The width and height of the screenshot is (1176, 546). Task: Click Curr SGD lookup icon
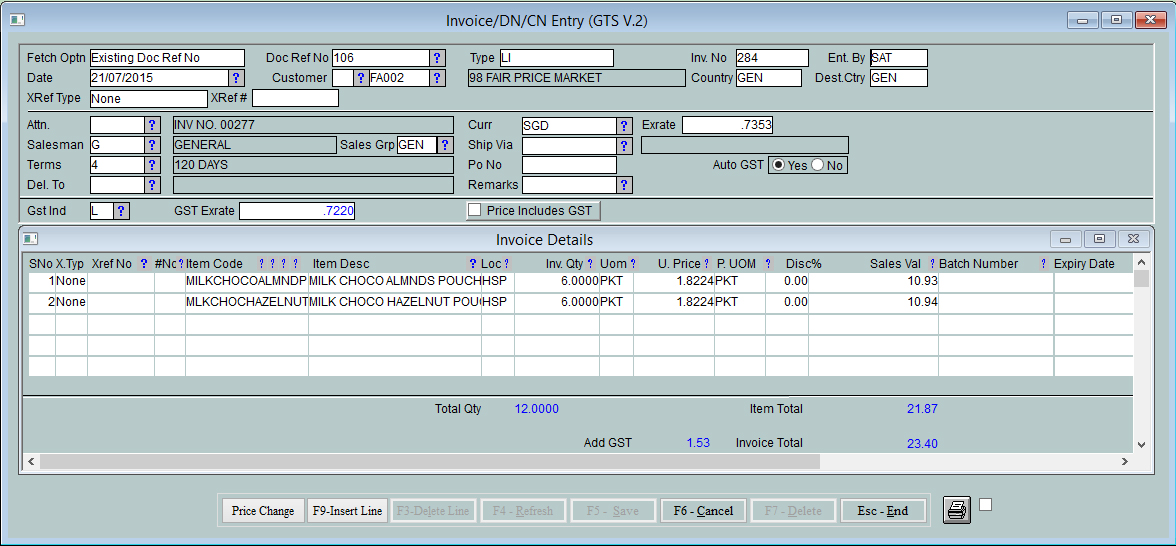[624, 126]
